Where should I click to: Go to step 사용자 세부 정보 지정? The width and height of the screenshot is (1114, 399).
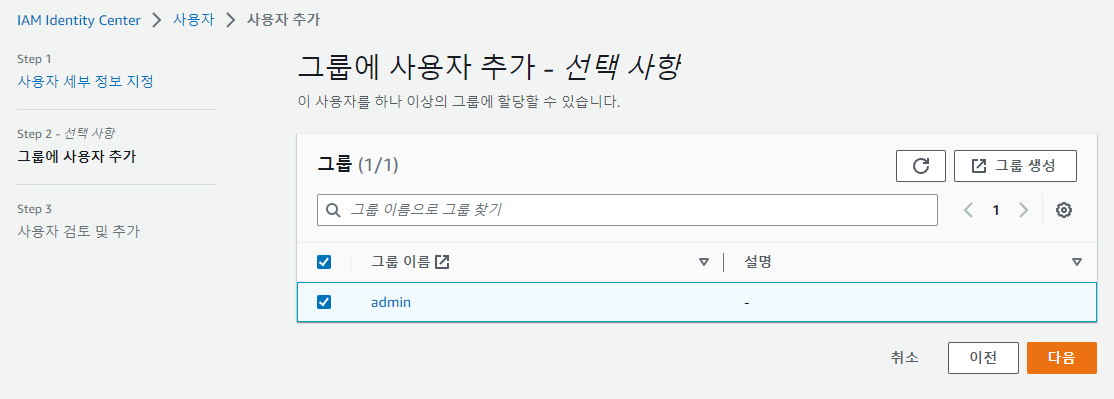pos(85,81)
